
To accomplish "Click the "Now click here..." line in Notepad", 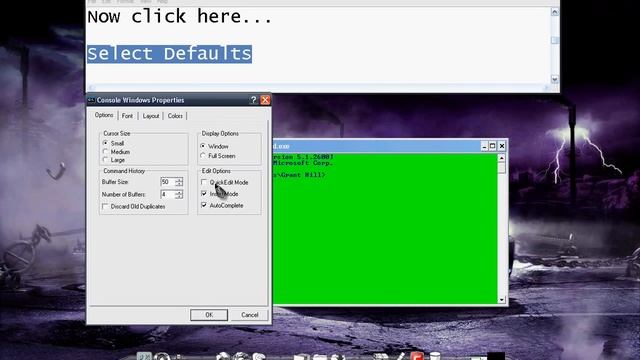I will 180,17.
